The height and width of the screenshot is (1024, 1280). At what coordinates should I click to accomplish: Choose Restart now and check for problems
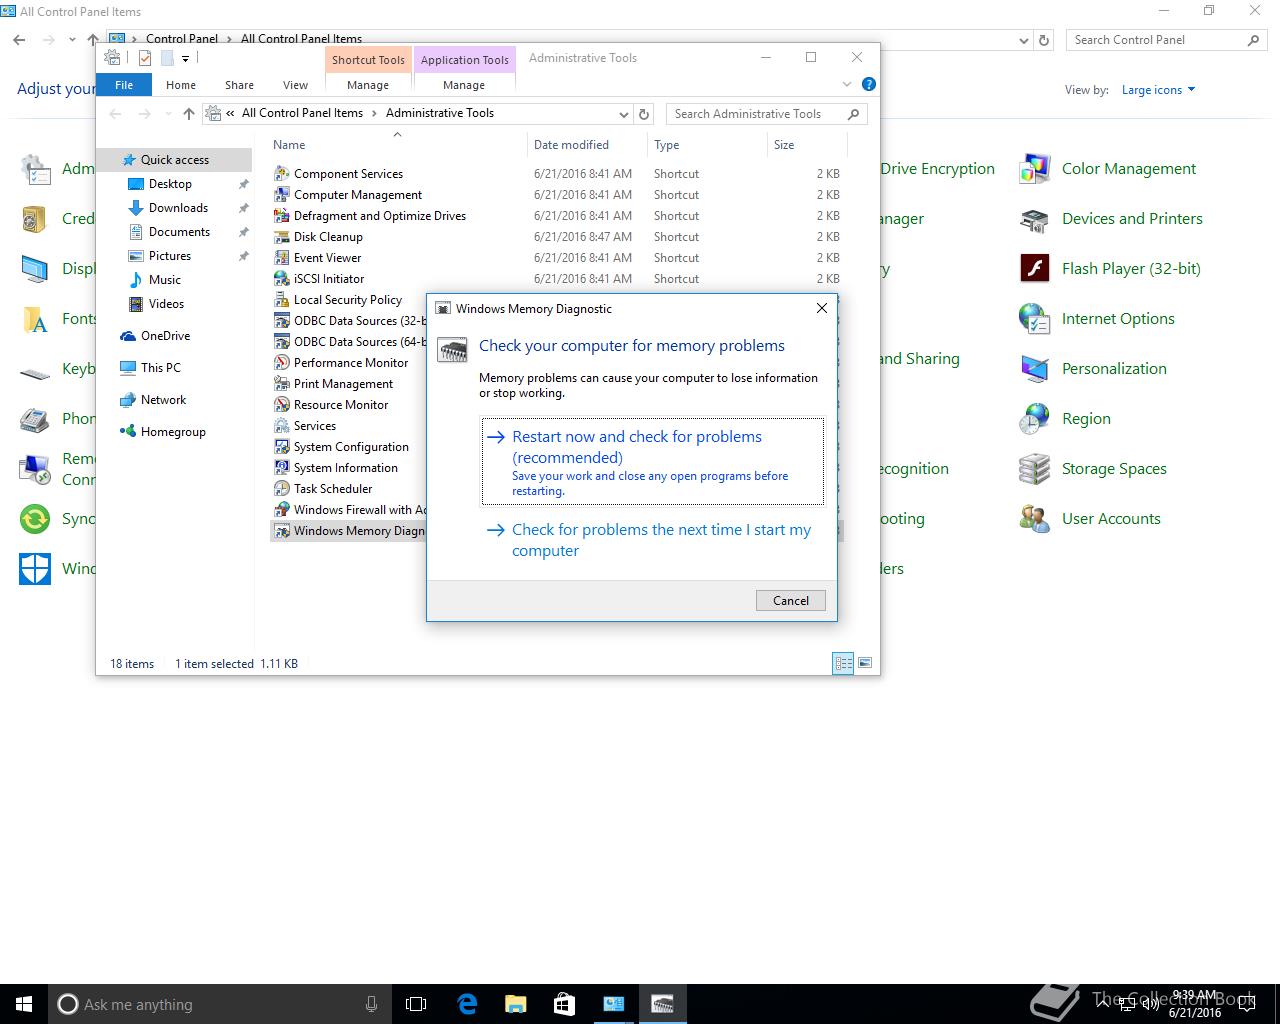(653, 461)
